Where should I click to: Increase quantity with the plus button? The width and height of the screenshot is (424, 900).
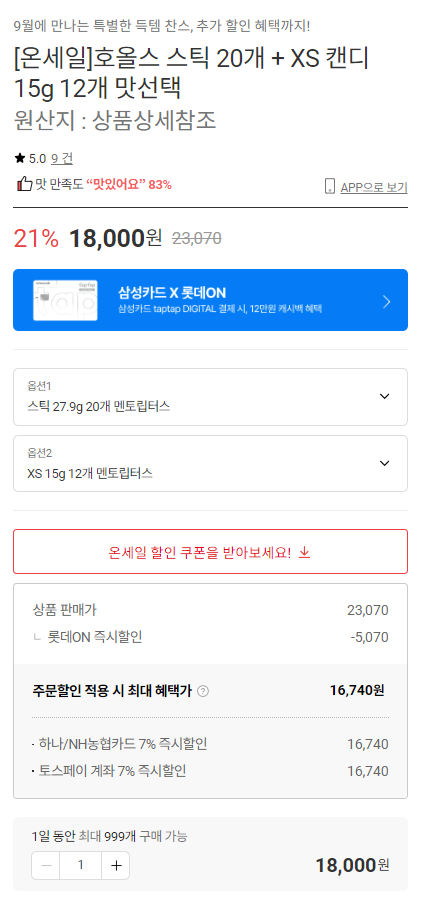pos(116,866)
